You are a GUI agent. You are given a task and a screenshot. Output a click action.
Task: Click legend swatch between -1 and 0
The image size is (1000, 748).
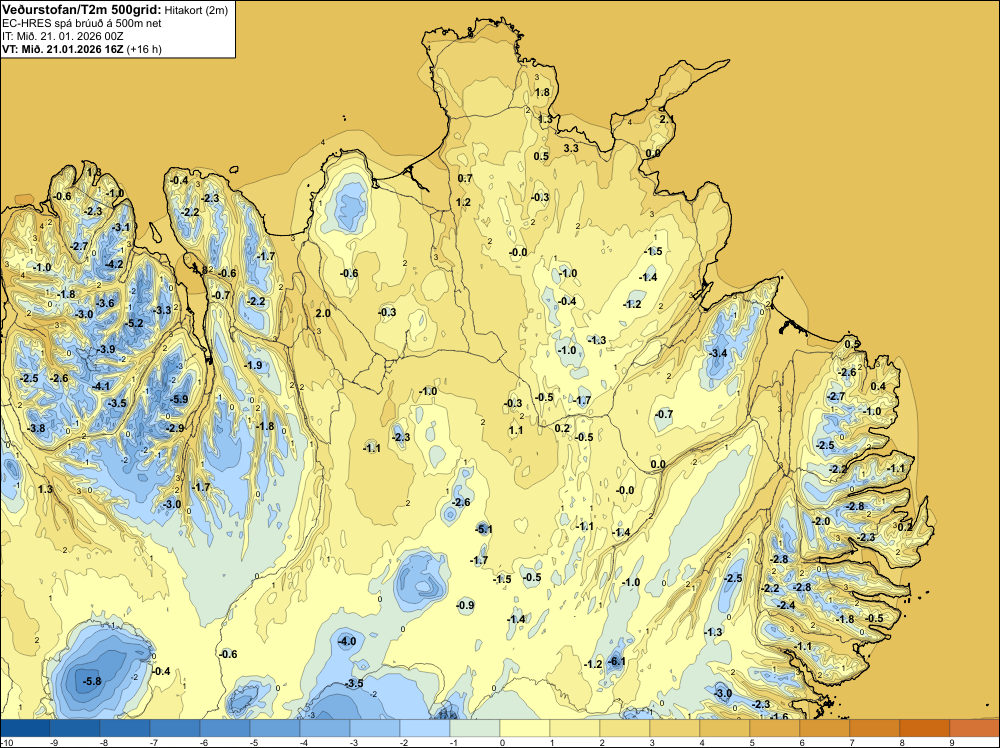click(x=474, y=728)
